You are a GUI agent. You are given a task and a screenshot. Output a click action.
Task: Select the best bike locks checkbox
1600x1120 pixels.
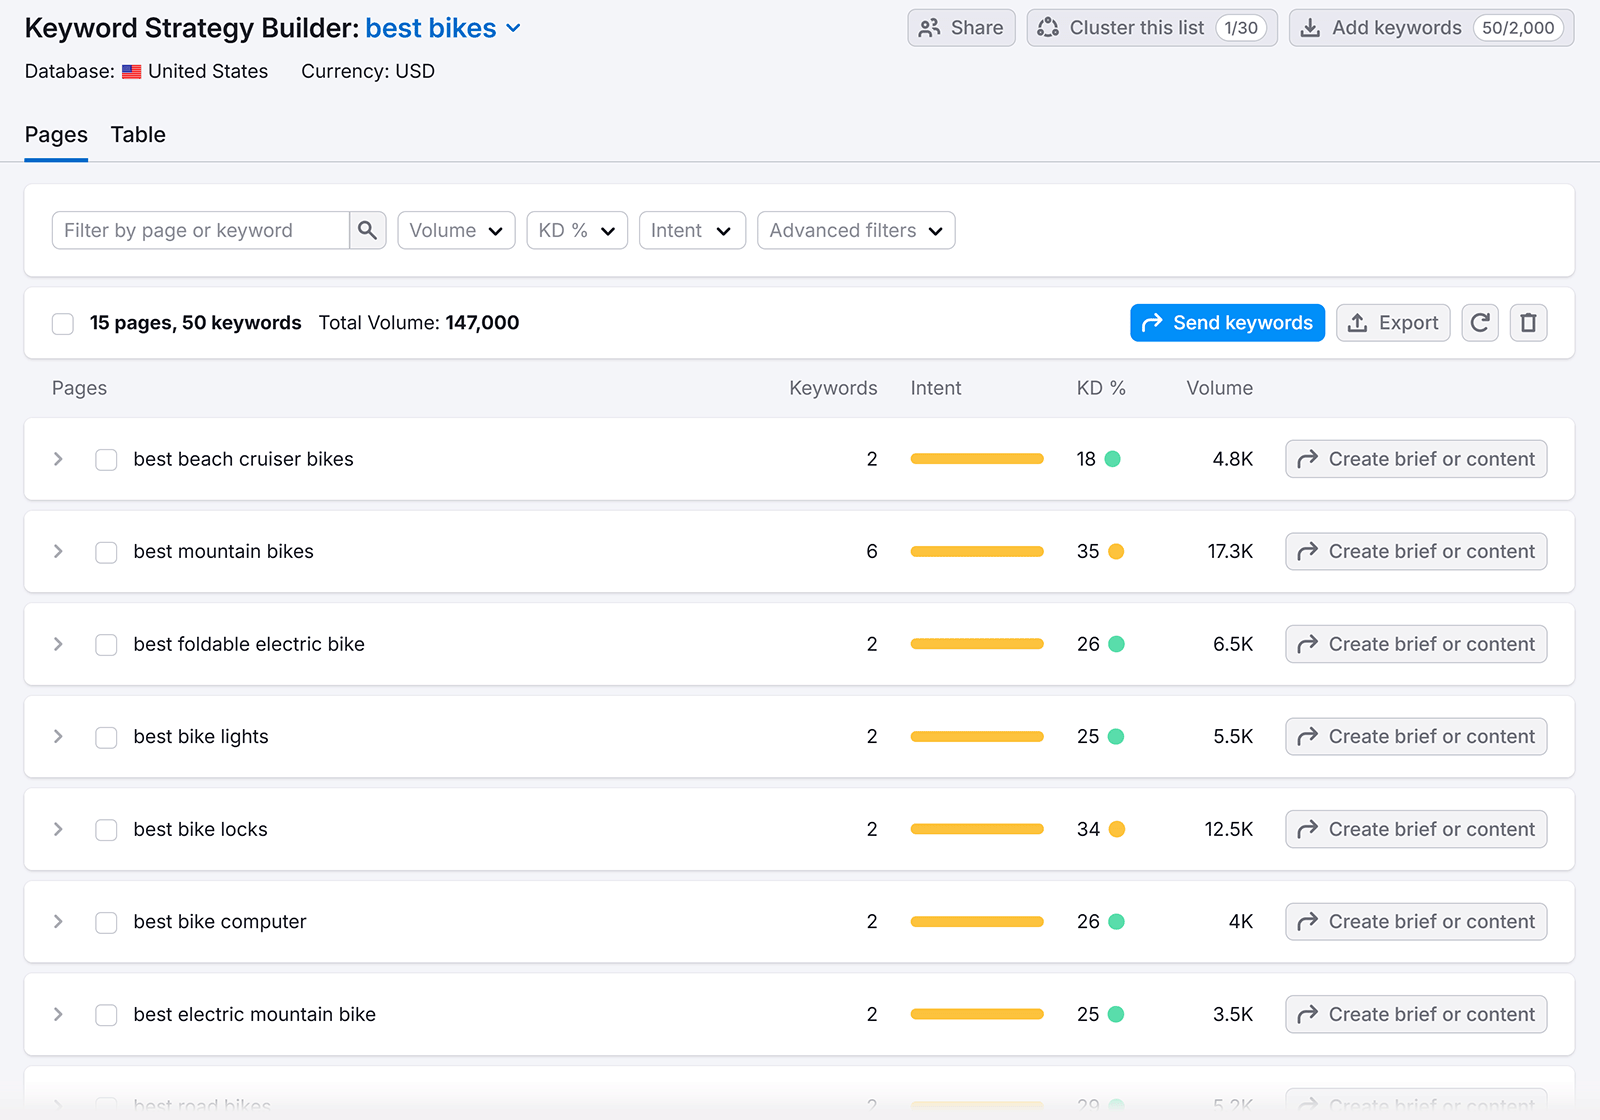tap(106, 829)
